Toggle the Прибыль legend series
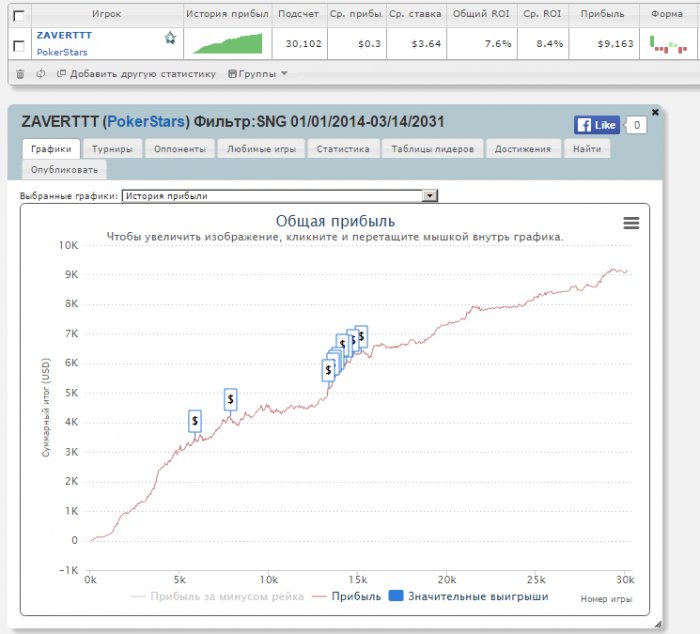Viewport: 700px width, 634px height. pos(346,596)
